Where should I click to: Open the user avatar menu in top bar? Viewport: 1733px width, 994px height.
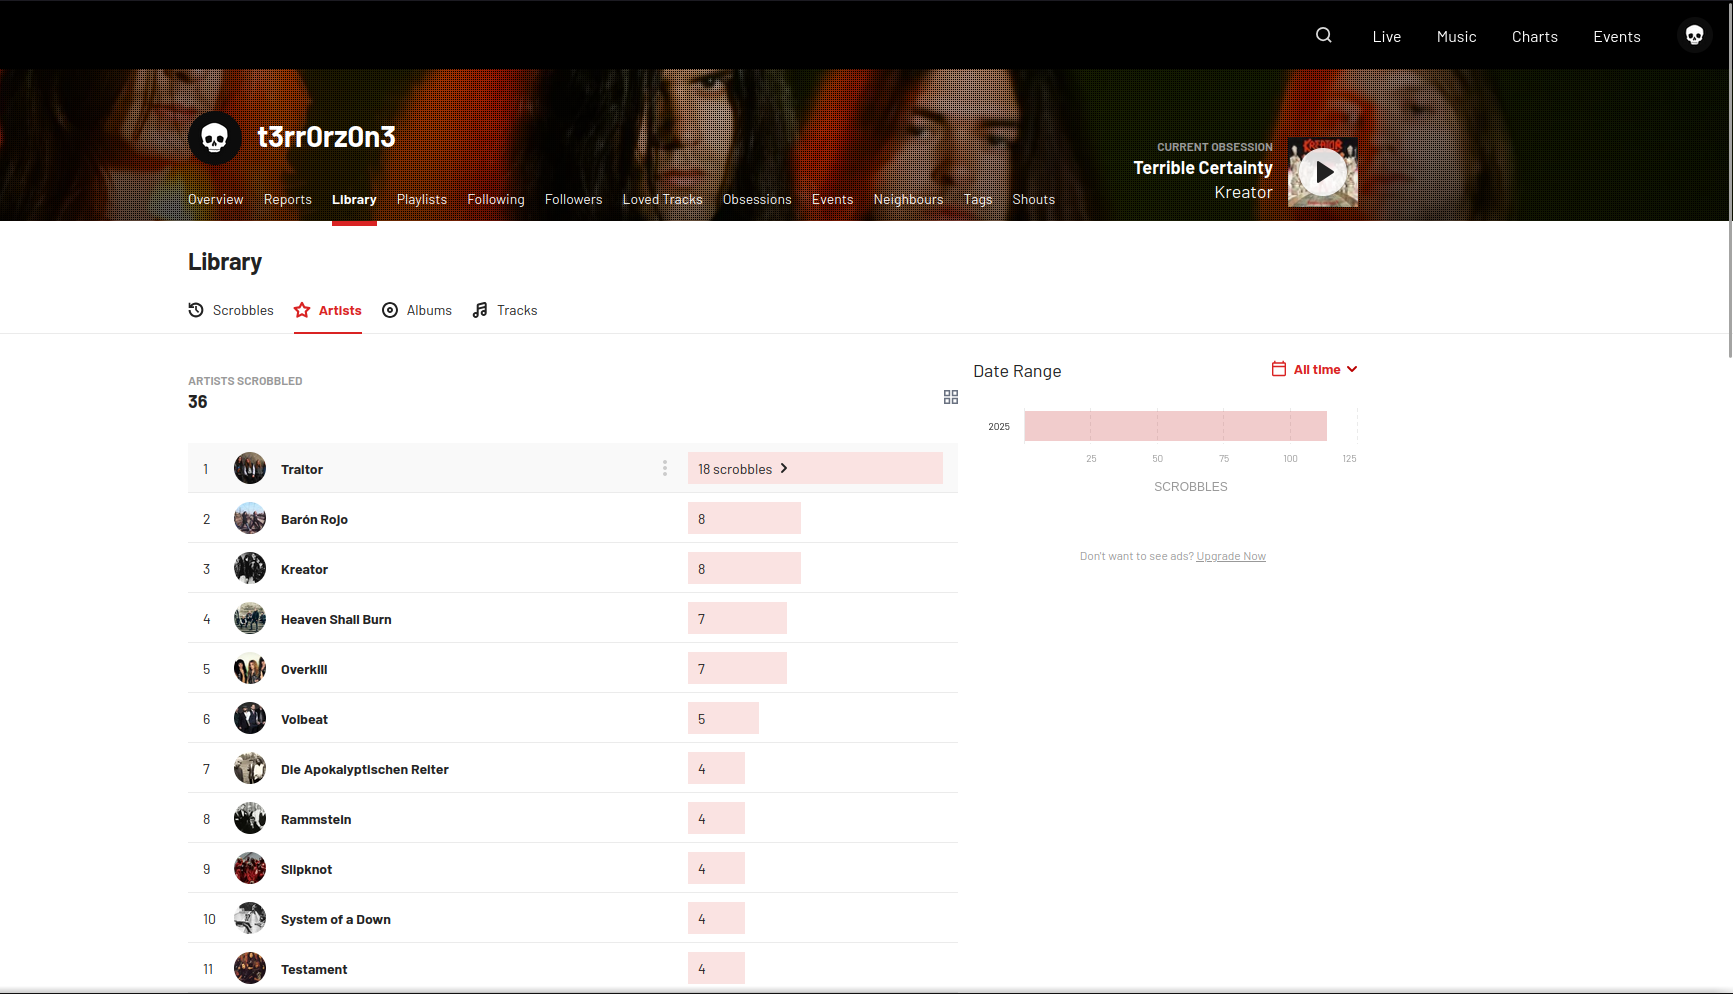point(1694,36)
